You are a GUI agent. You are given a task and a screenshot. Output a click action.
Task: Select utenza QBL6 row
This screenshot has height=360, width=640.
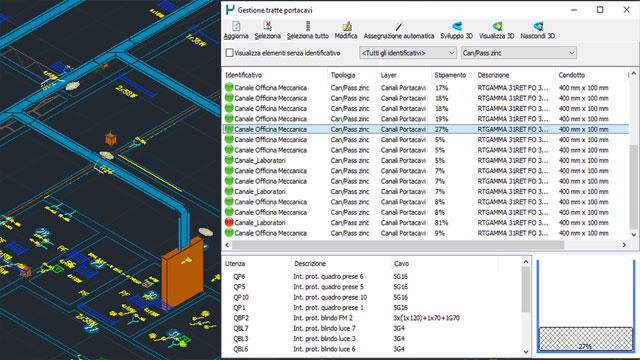point(372,349)
